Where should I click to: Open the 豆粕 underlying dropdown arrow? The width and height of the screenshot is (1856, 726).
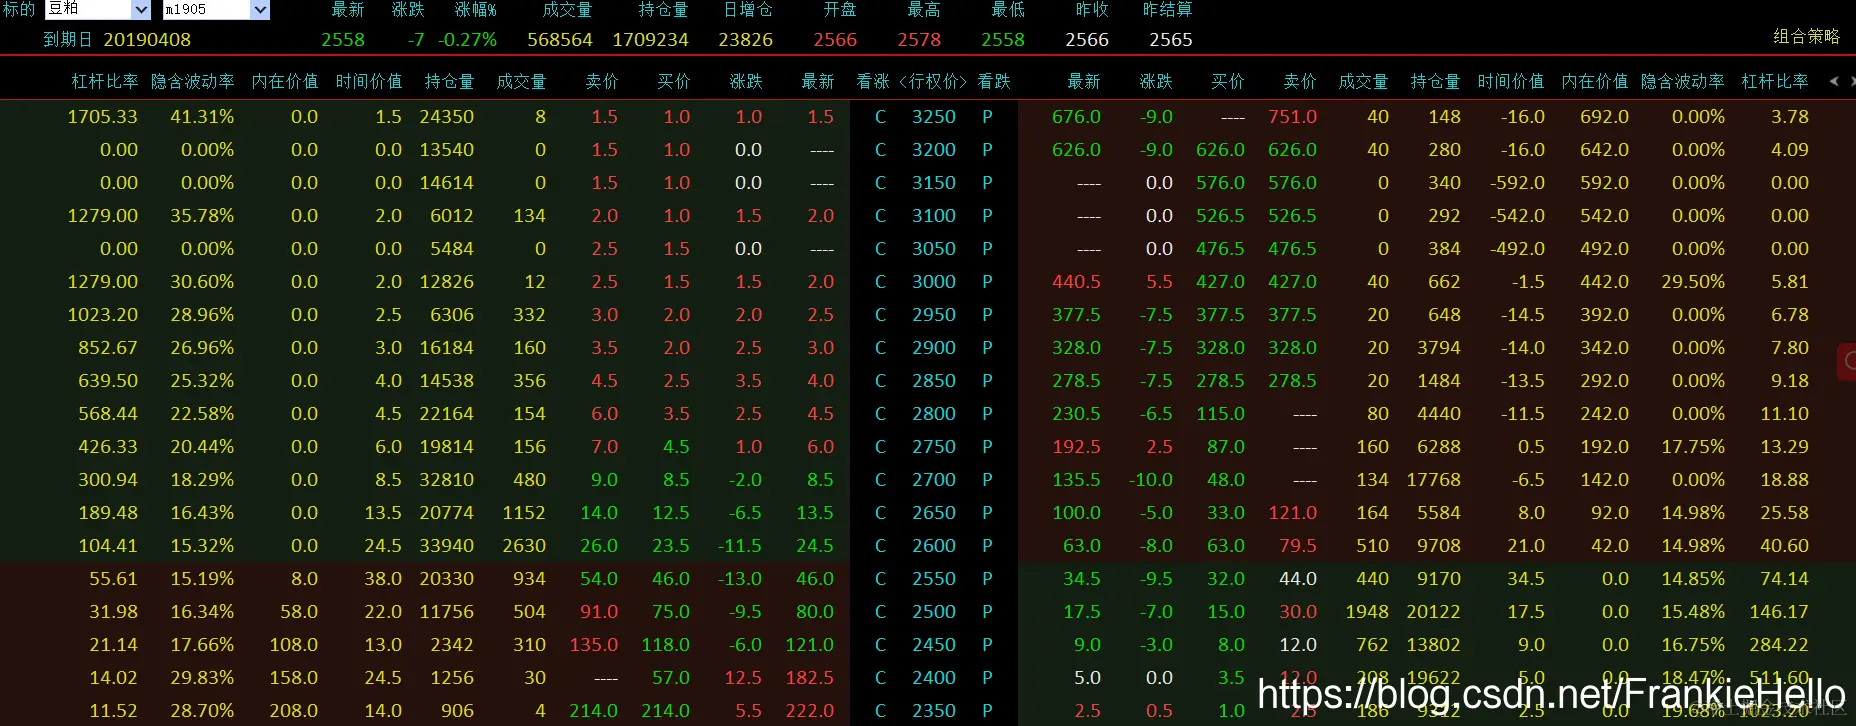141,10
